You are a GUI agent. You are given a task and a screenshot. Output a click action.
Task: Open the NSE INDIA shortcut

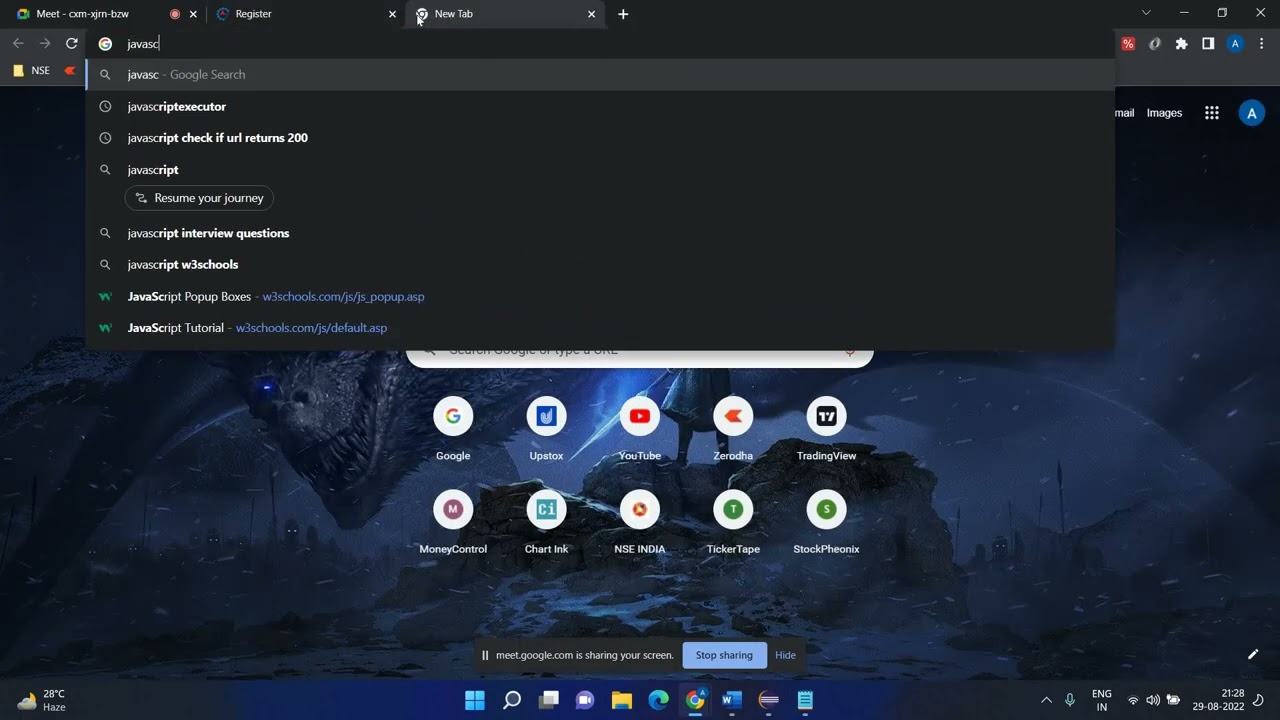pyautogui.click(x=640, y=522)
